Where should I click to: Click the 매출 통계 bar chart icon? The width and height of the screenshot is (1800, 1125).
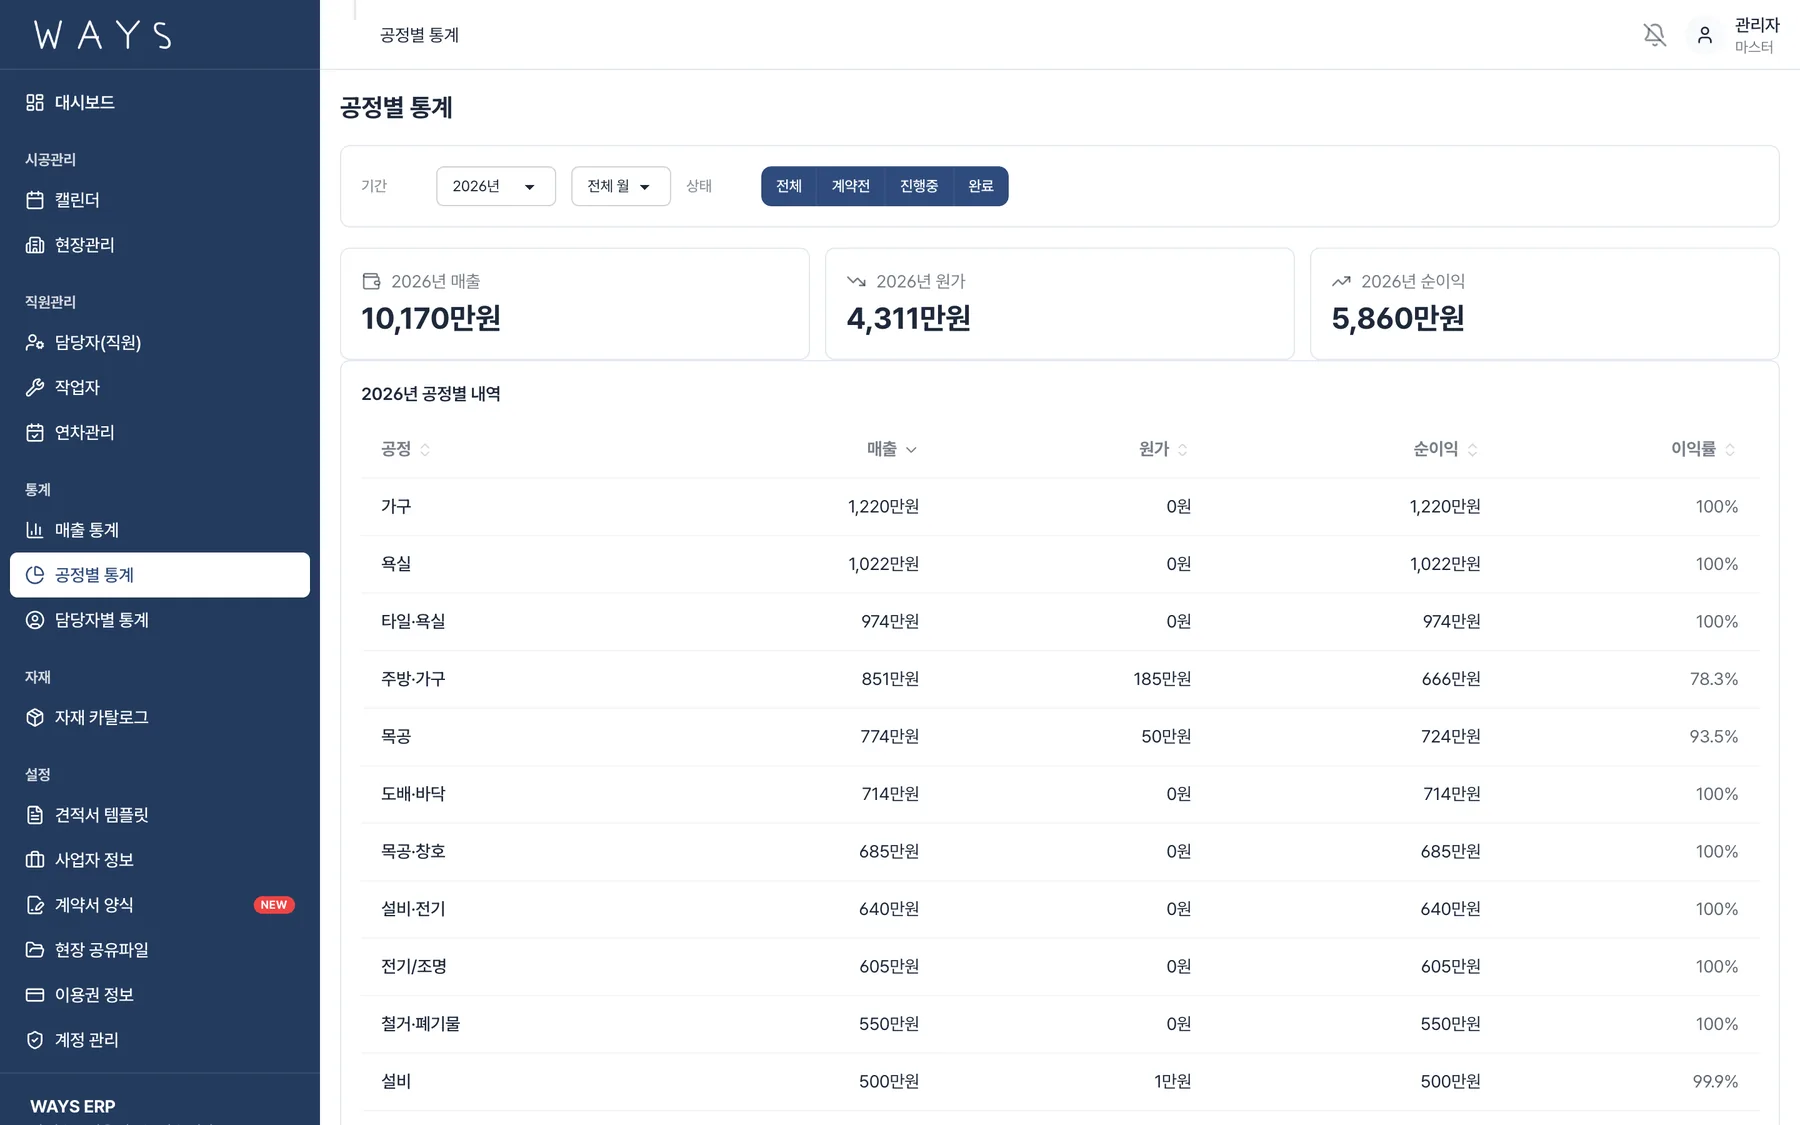point(35,530)
